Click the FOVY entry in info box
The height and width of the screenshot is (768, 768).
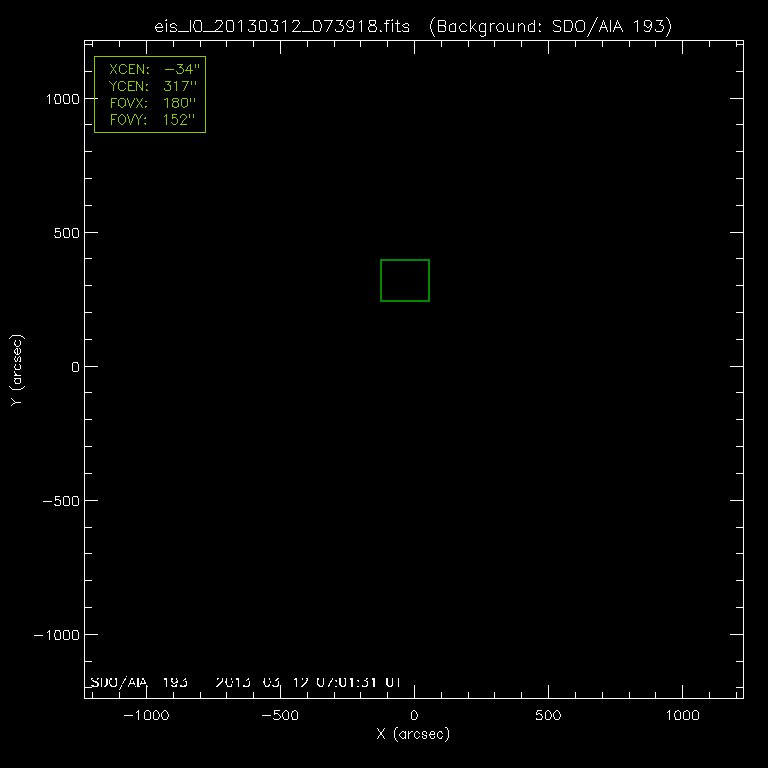click(150, 119)
